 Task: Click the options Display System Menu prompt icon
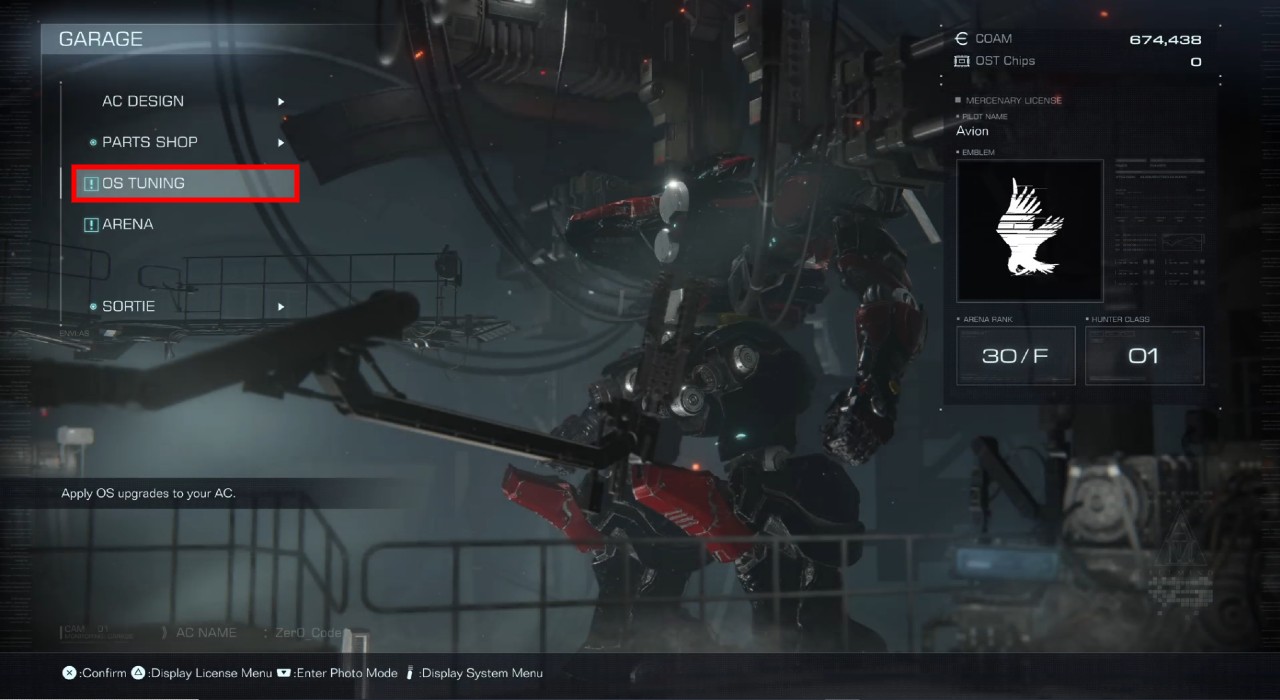409,673
